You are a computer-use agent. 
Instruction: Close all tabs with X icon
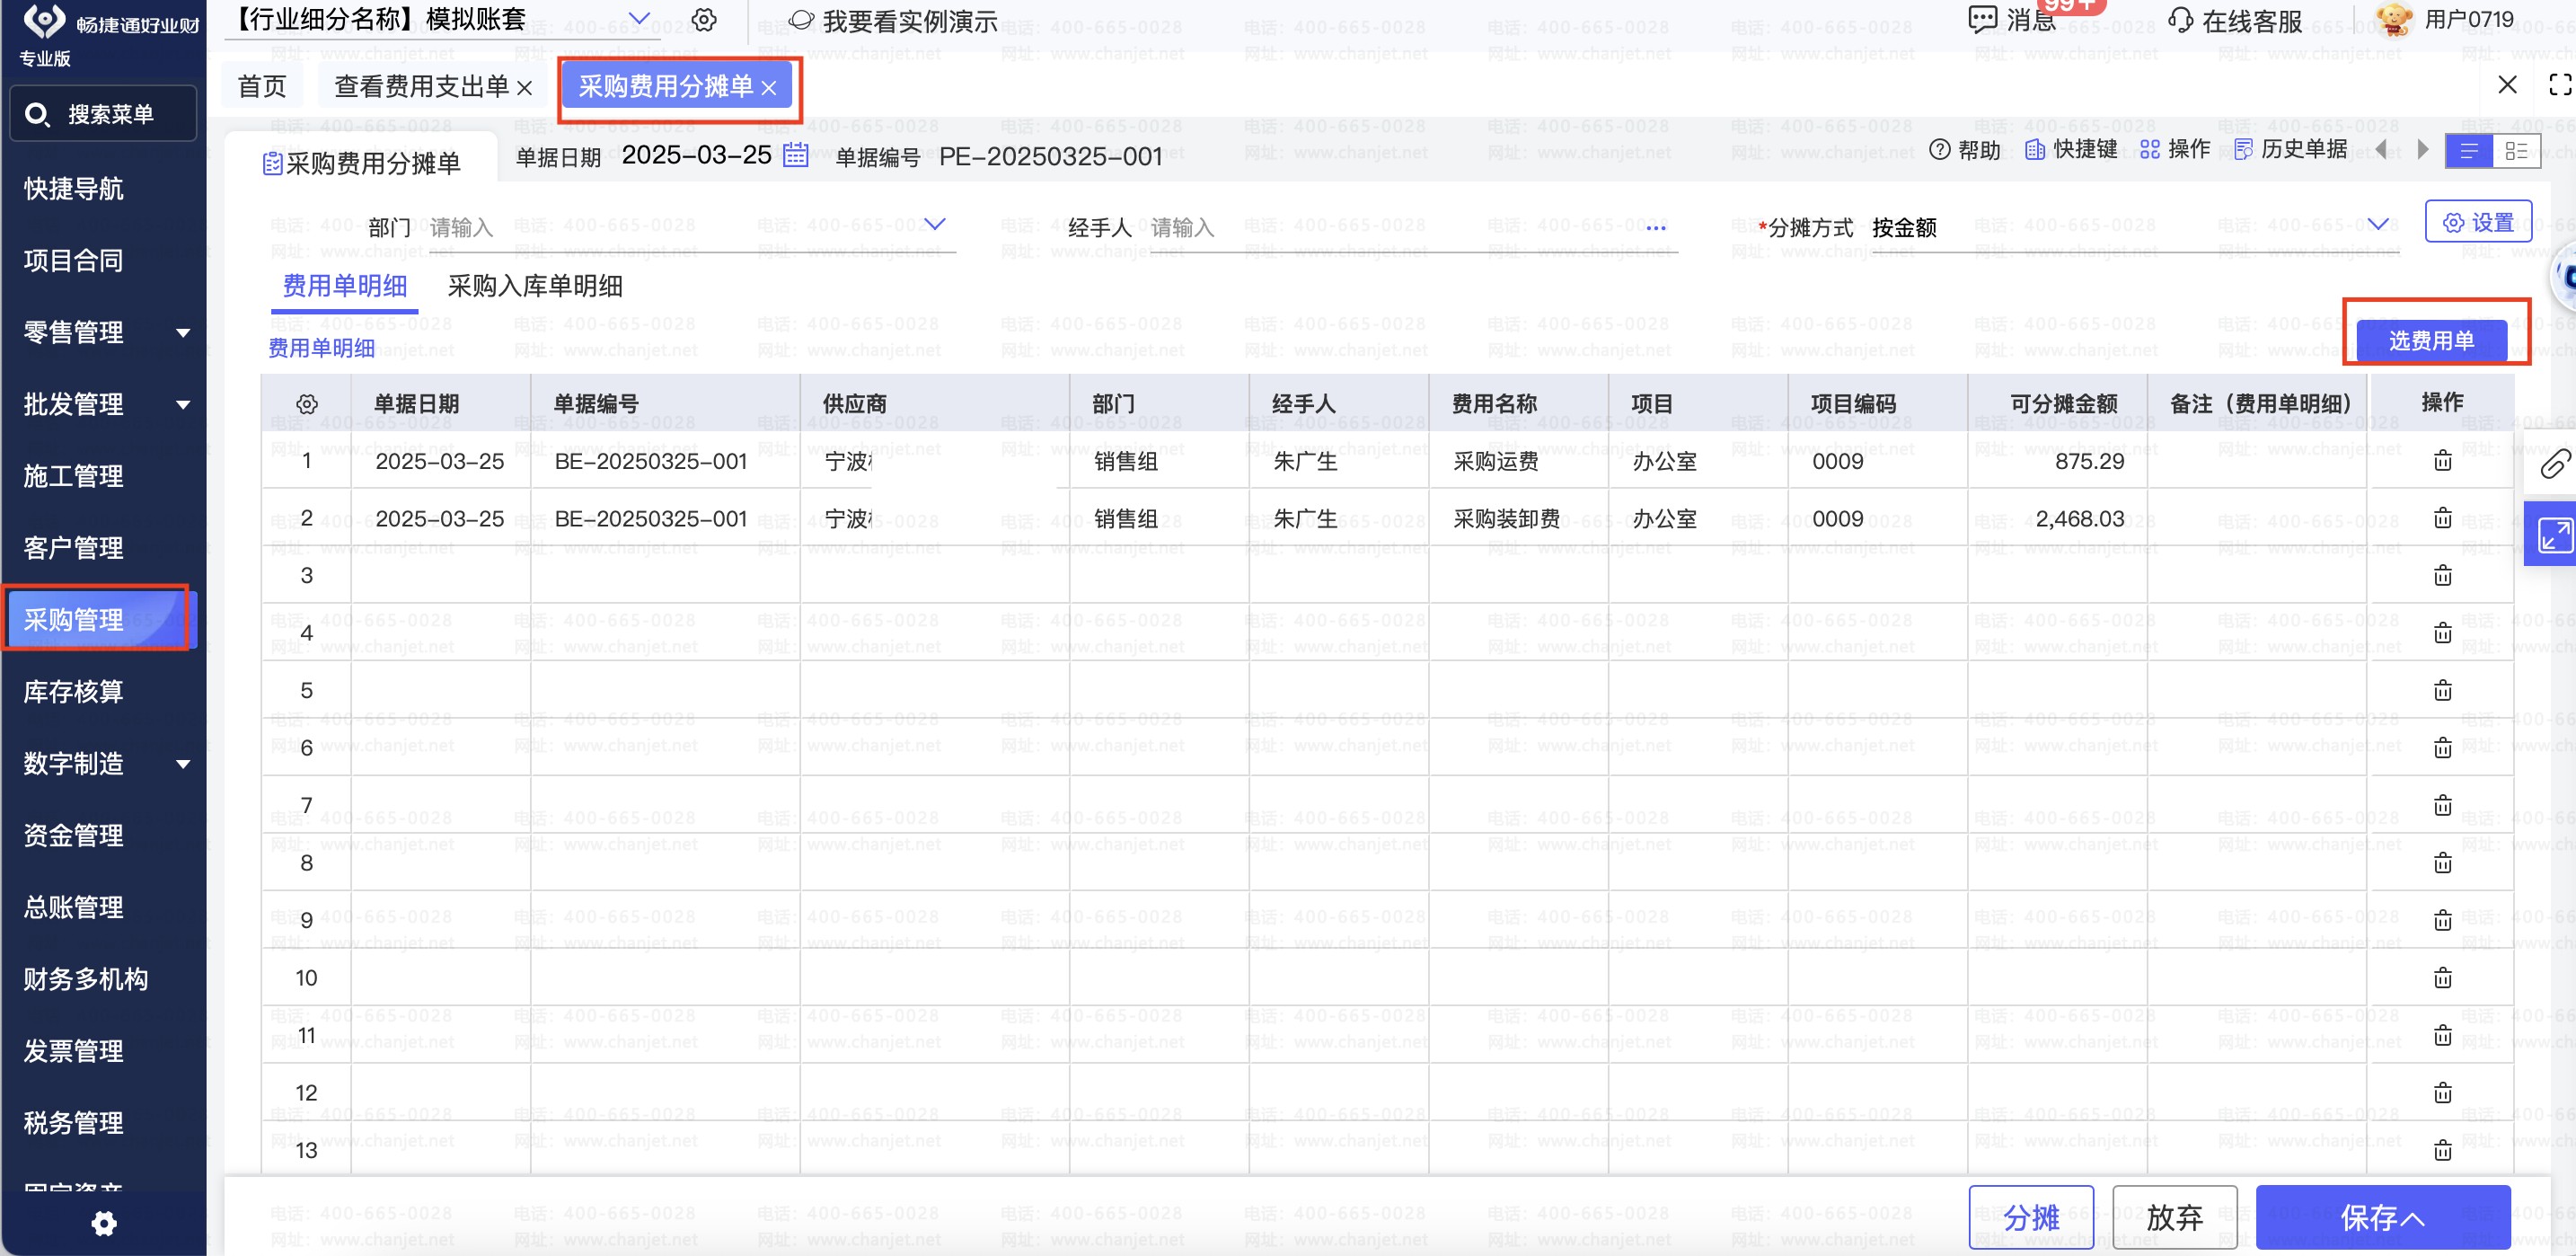tap(2507, 85)
